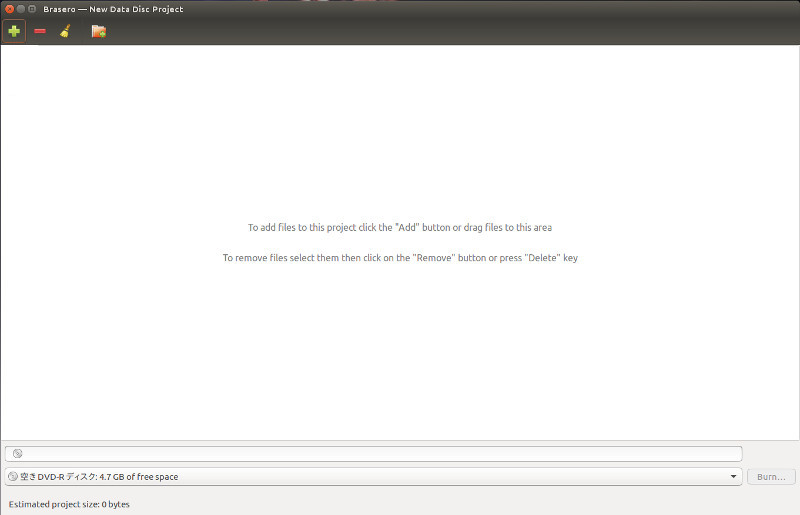Screen dimensions: 800x515
Task: Click the "To remove files select them" hint
Action: [x=400, y=258]
